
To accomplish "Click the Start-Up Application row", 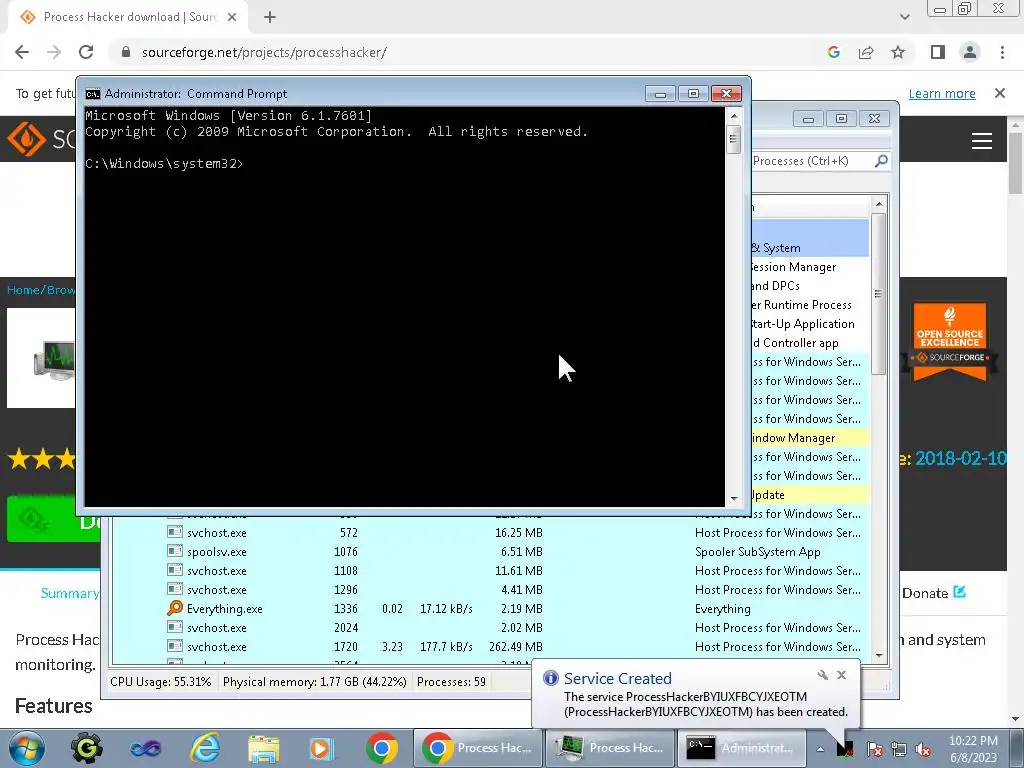I will tap(810, 324).
